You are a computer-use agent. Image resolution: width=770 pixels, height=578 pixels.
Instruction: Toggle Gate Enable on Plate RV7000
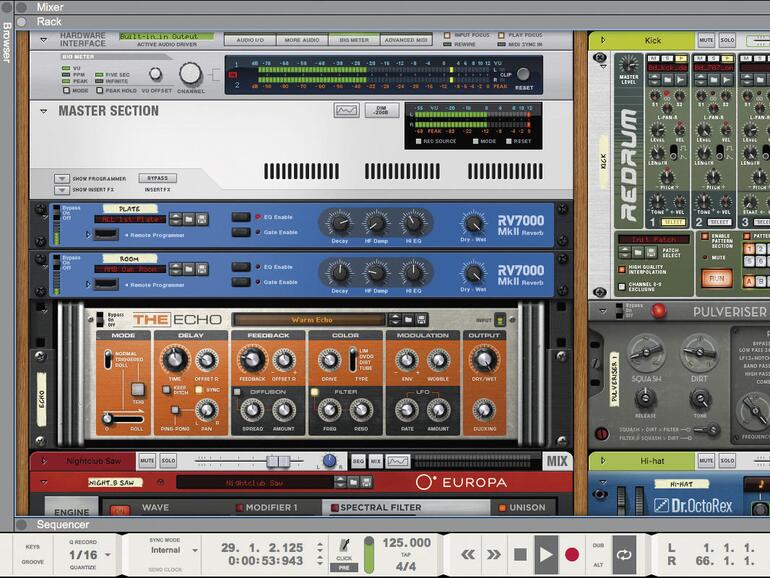[x=241, y=232]
